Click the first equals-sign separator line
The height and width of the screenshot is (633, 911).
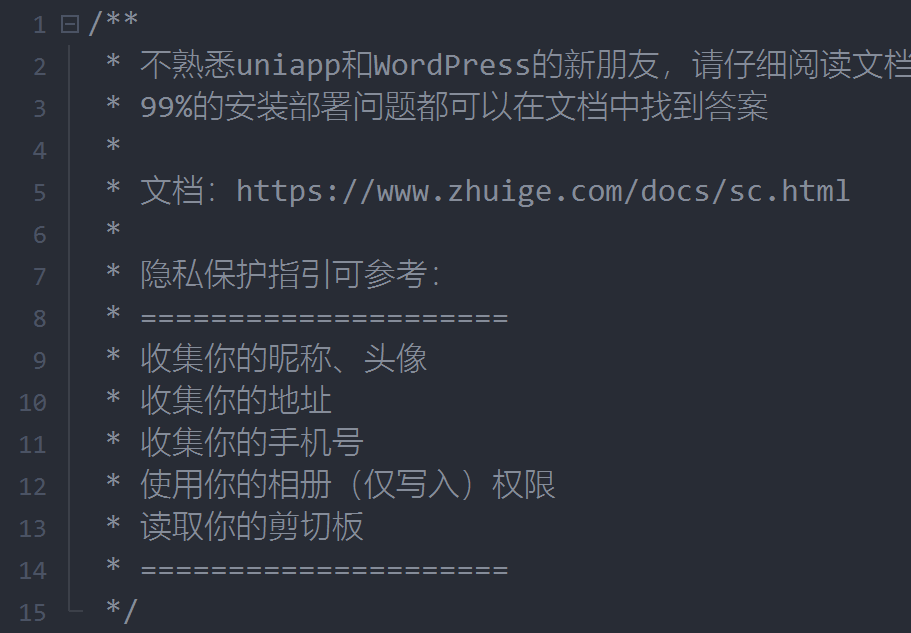[x=324, y=318]
